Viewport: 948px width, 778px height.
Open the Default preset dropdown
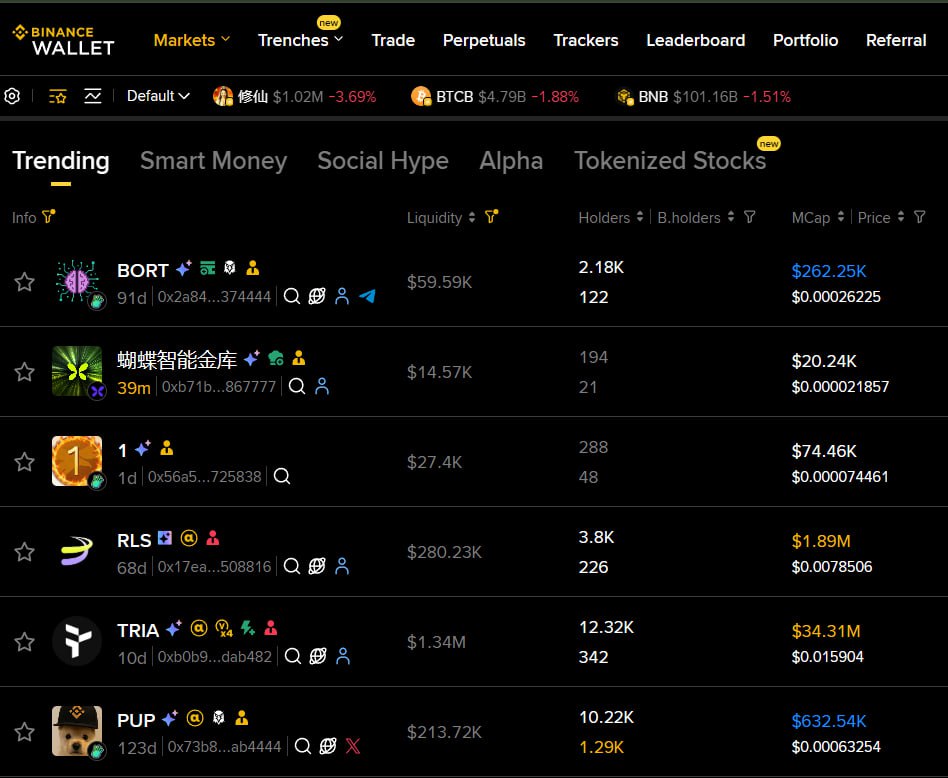(157, 96)
